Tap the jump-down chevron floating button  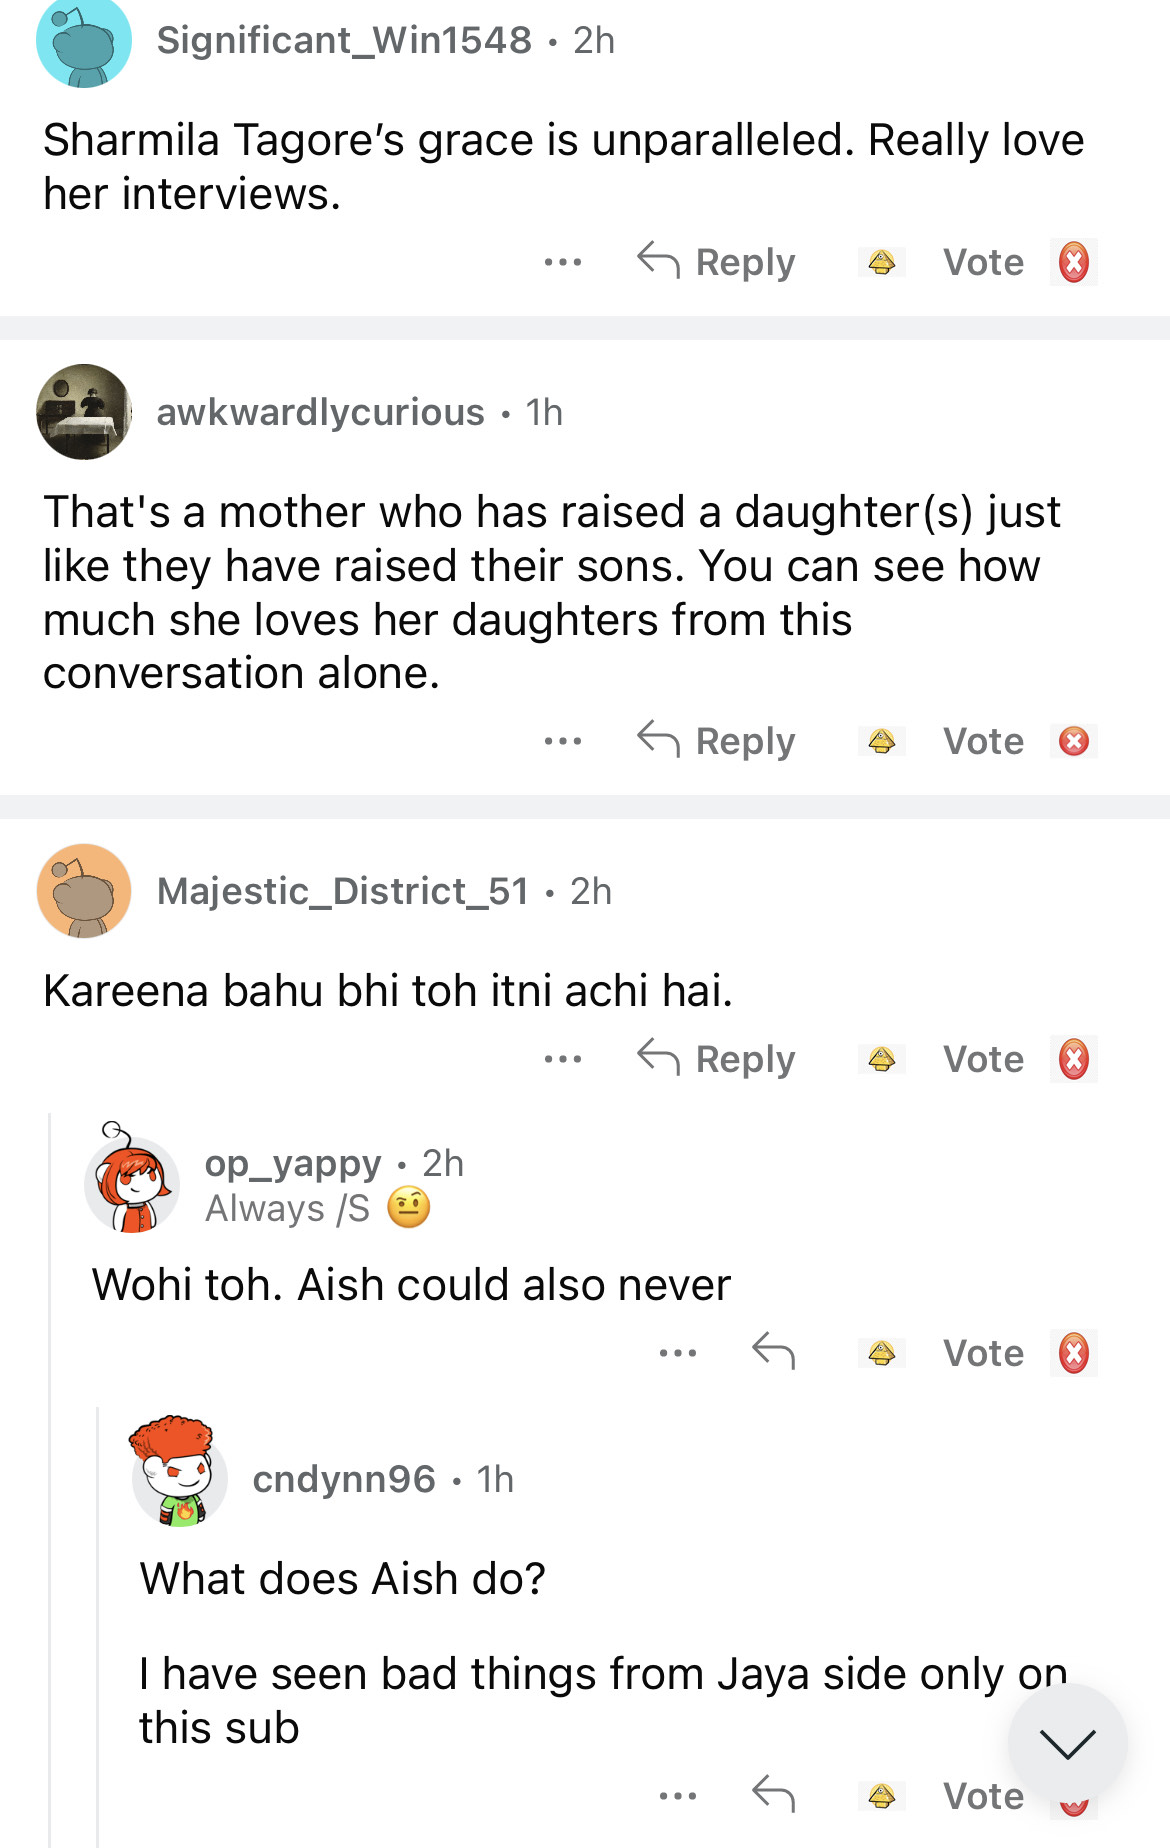(1067, 1744)
